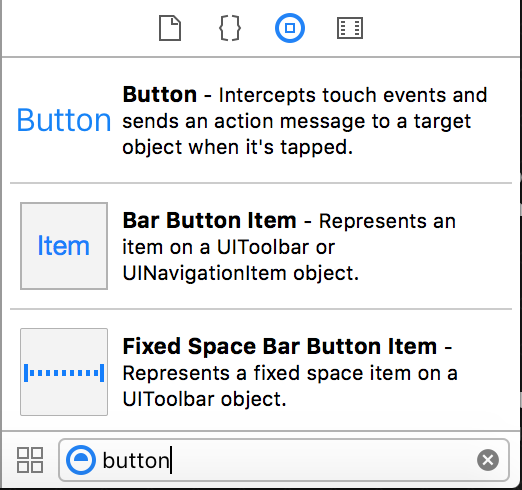
Task: Click description 'item on a UIToolbar or'
Action: (x=229, y=247)
